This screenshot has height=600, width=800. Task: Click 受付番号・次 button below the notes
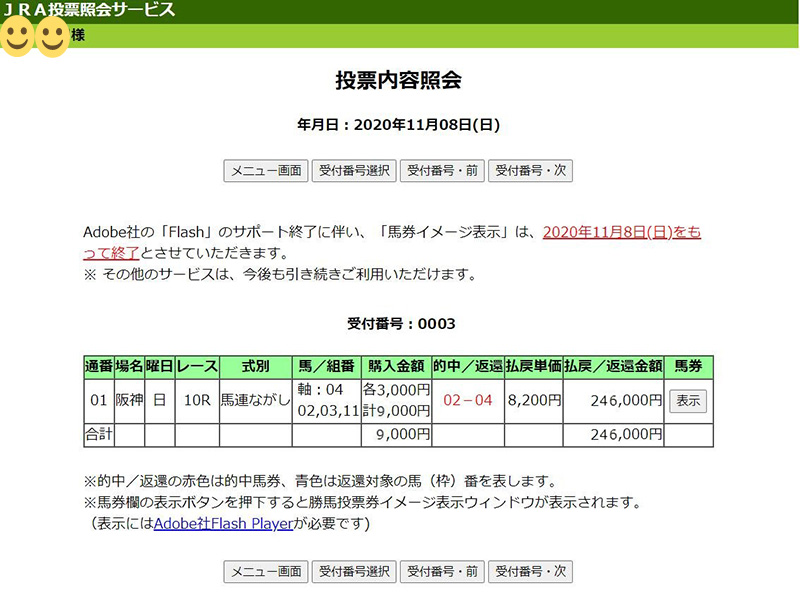pyautogui.click(x=530, y=572)
